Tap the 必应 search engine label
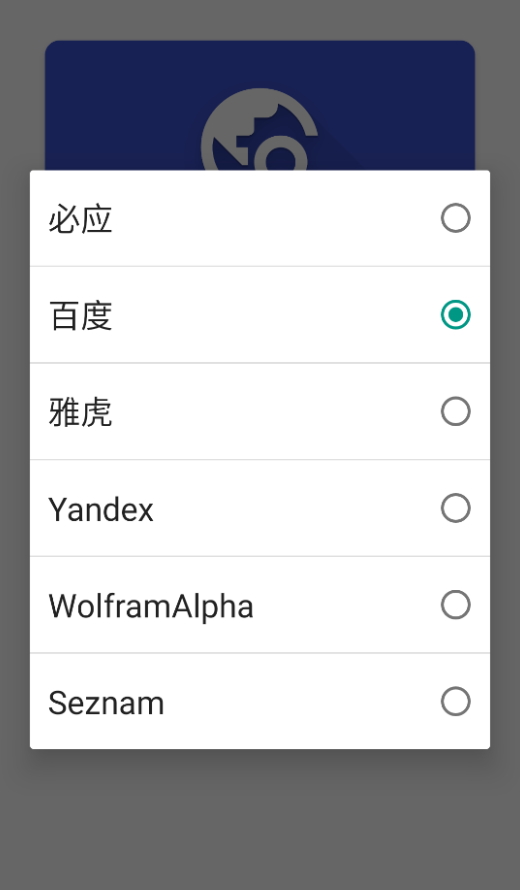This screenshot has width=520, height=890. pos(80,219)
